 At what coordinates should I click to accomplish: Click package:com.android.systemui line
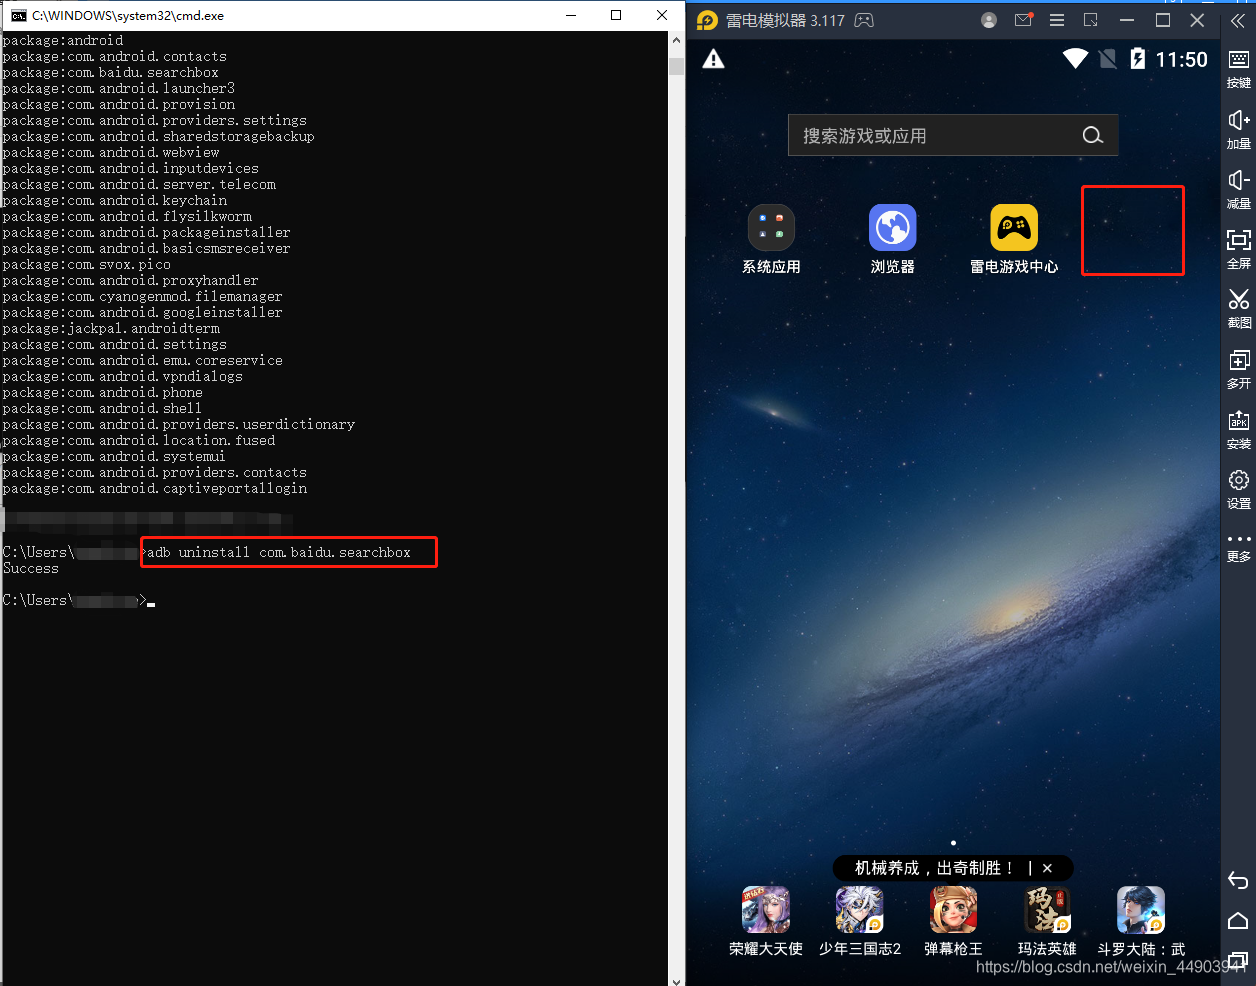point(114,456)
